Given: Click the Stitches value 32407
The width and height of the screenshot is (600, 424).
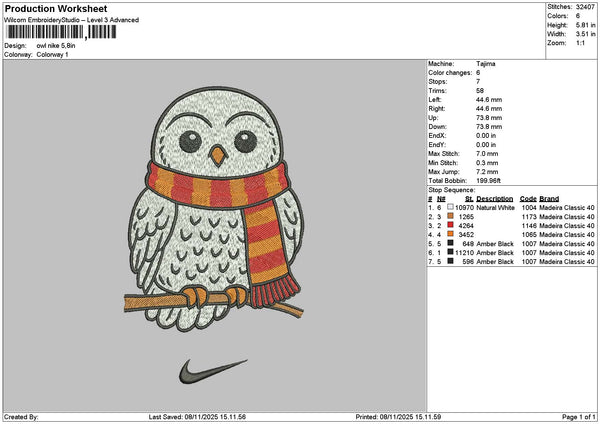Looking at the screenshot, I should (x=585, y=7).
